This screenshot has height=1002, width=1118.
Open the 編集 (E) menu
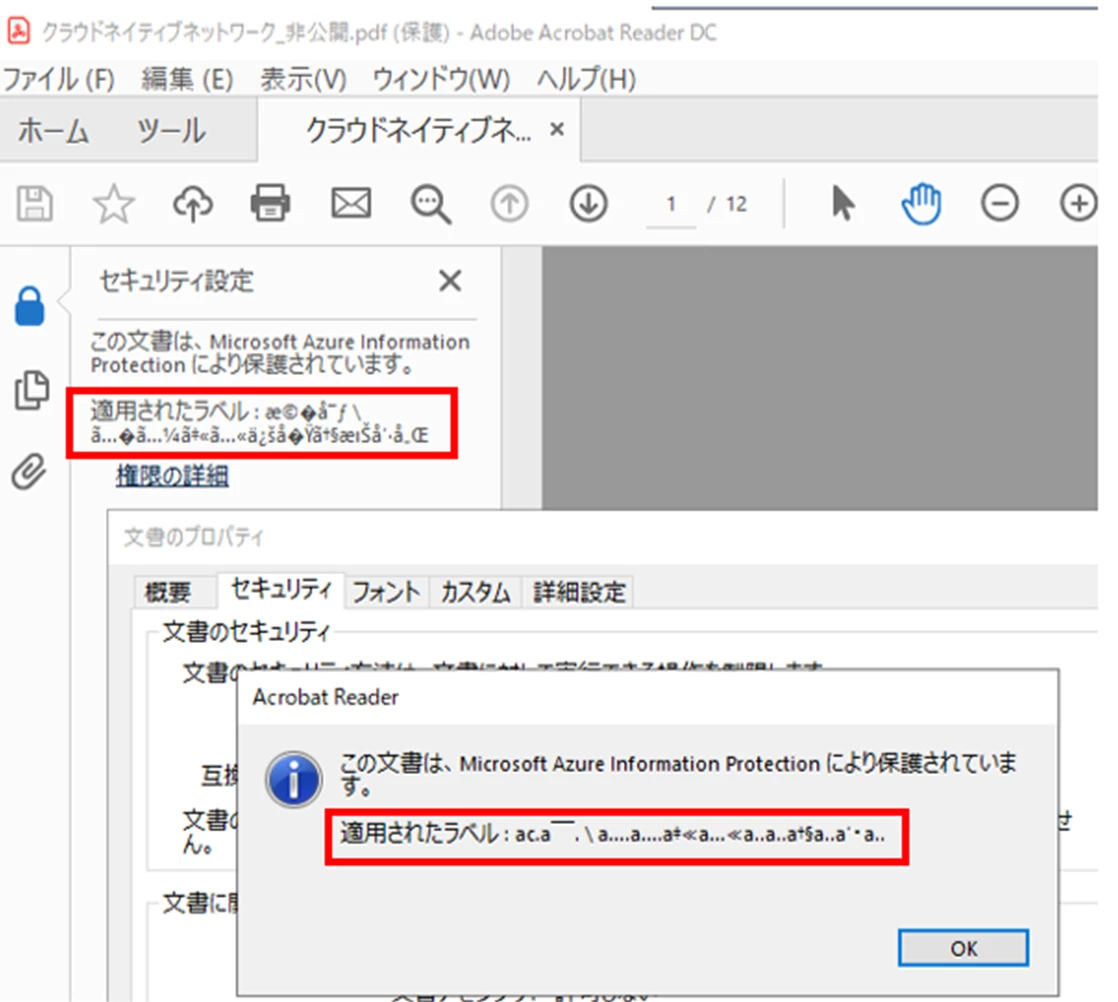coord(187,79)
